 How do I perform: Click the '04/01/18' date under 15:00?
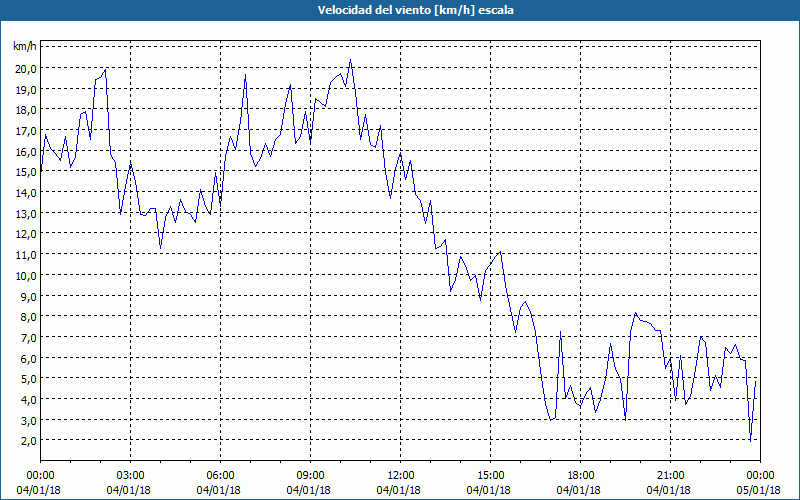pyautogui.click(x=489, y=490)
